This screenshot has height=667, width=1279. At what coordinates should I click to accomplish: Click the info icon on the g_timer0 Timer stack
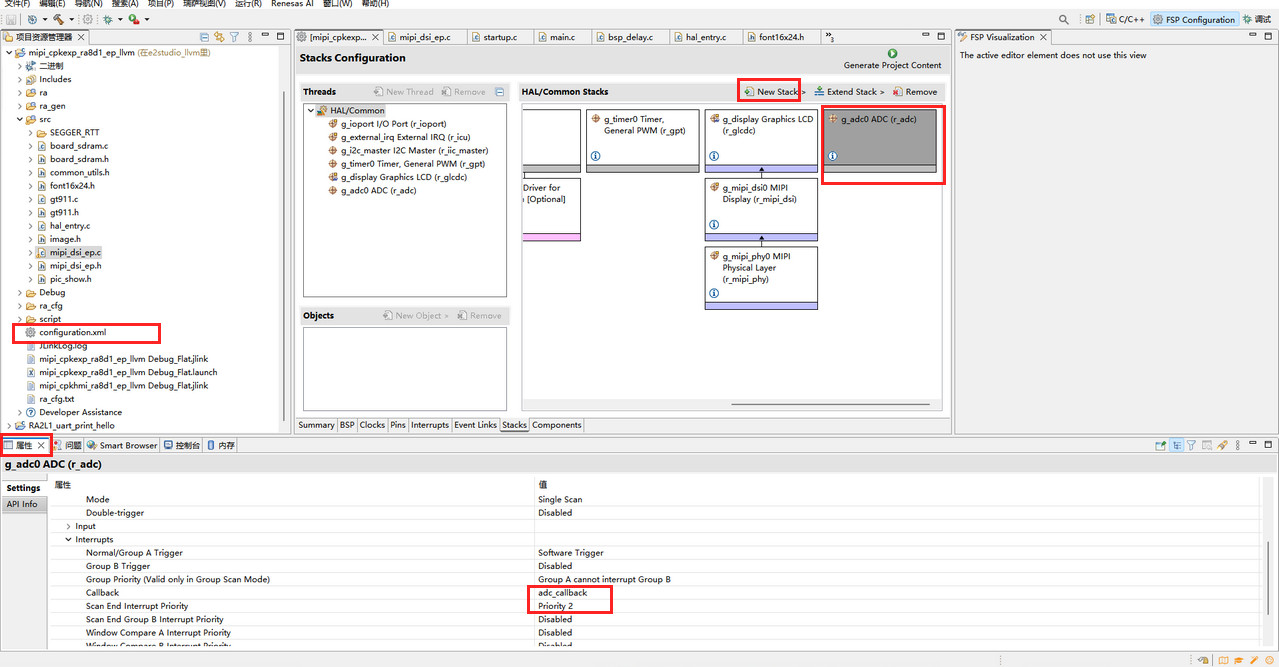click(x=595, y=156)
